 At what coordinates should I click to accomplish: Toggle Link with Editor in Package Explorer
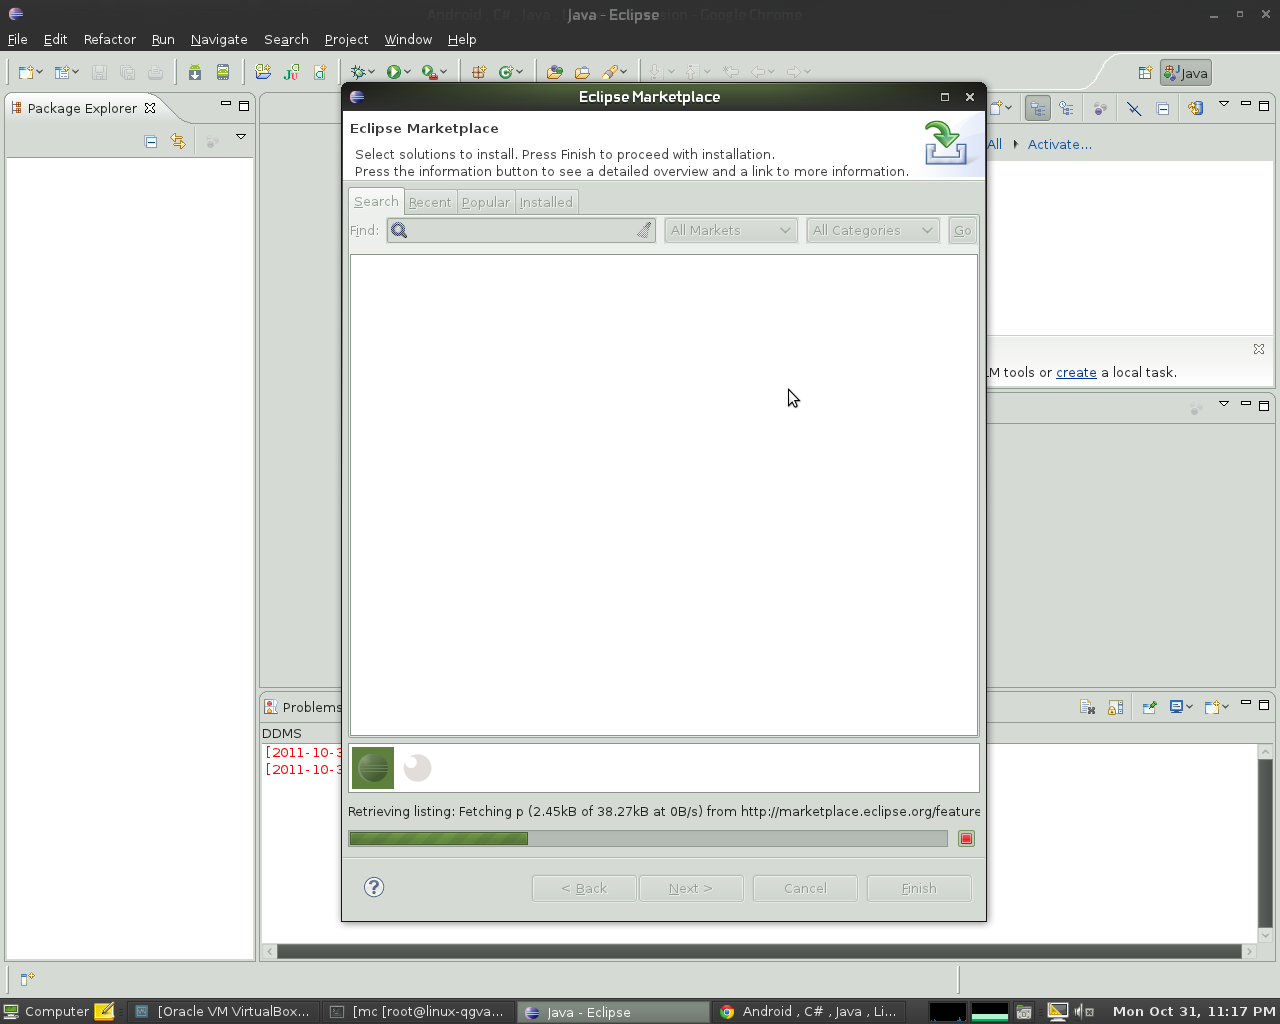tap(178, 142)
